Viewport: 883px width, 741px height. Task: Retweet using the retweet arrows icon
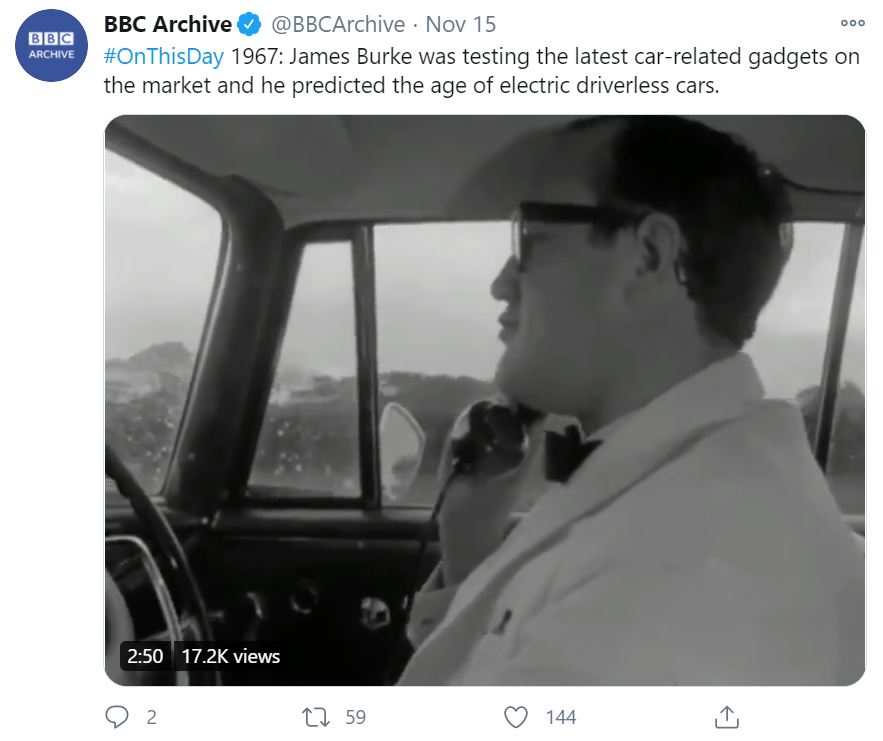315,717
